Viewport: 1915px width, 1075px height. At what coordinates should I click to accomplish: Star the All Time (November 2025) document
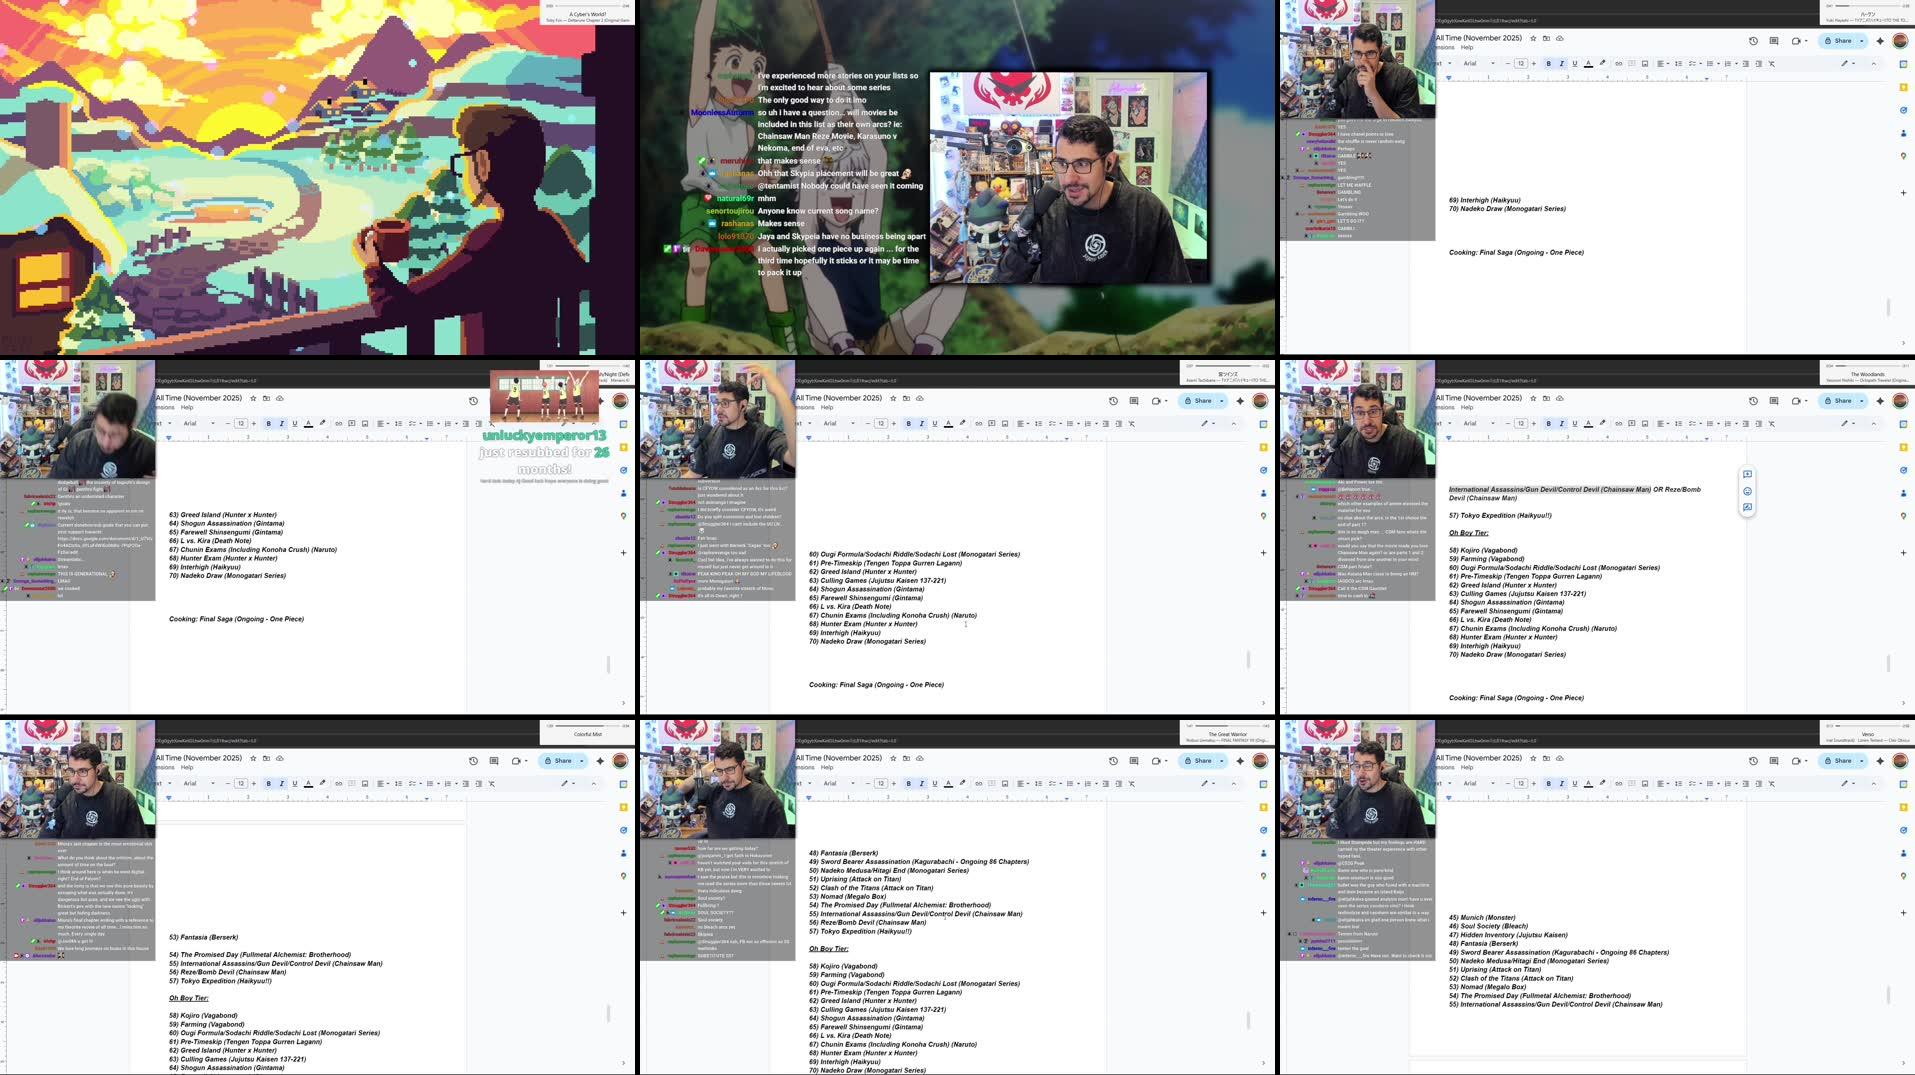(1533, 38)
